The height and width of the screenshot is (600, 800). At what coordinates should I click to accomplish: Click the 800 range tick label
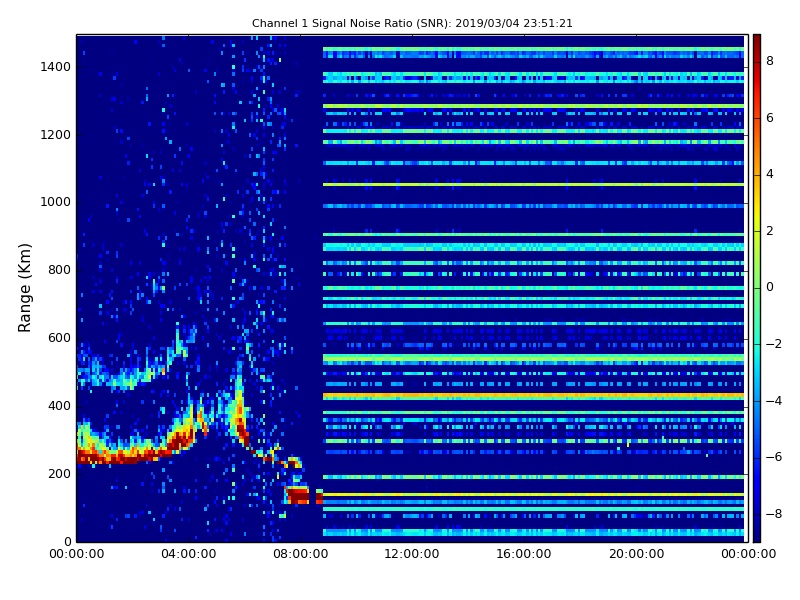pyautogui.click(x=59, y=270)
